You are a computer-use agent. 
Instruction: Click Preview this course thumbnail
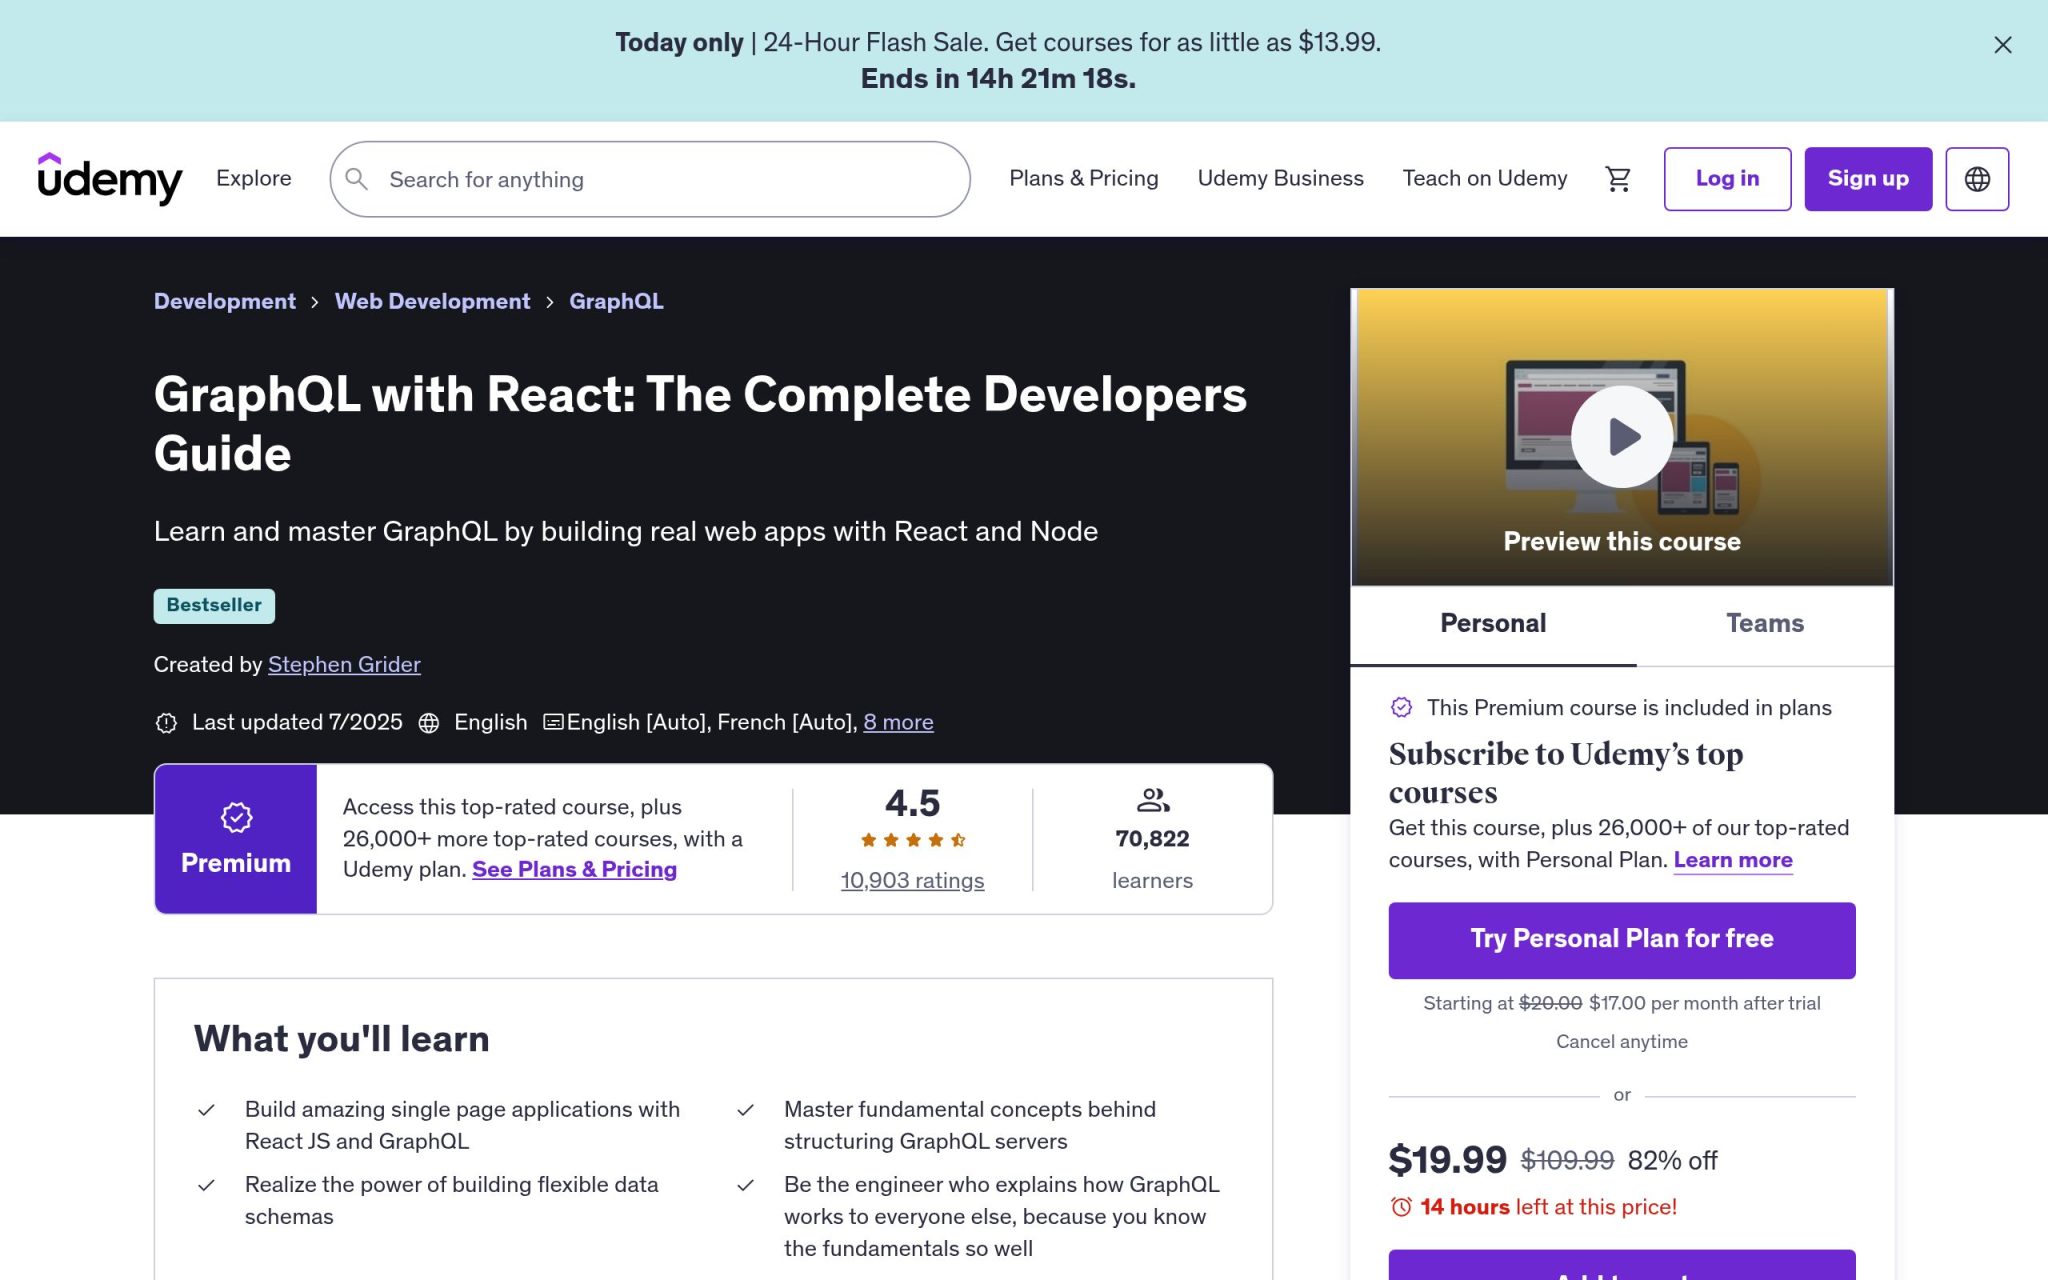1621,437
